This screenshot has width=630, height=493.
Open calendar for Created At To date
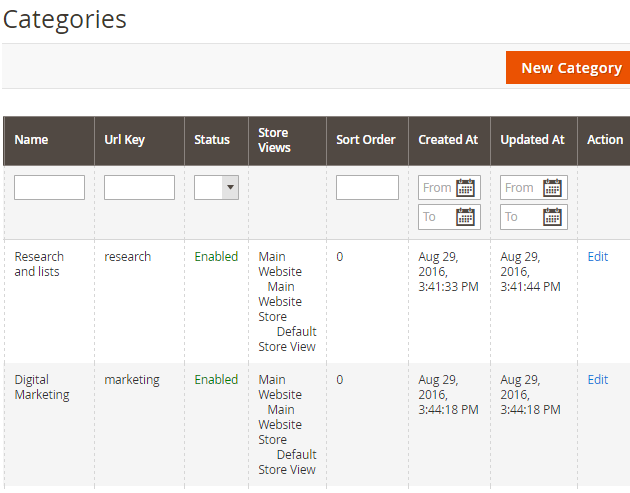tap(465, 217)
